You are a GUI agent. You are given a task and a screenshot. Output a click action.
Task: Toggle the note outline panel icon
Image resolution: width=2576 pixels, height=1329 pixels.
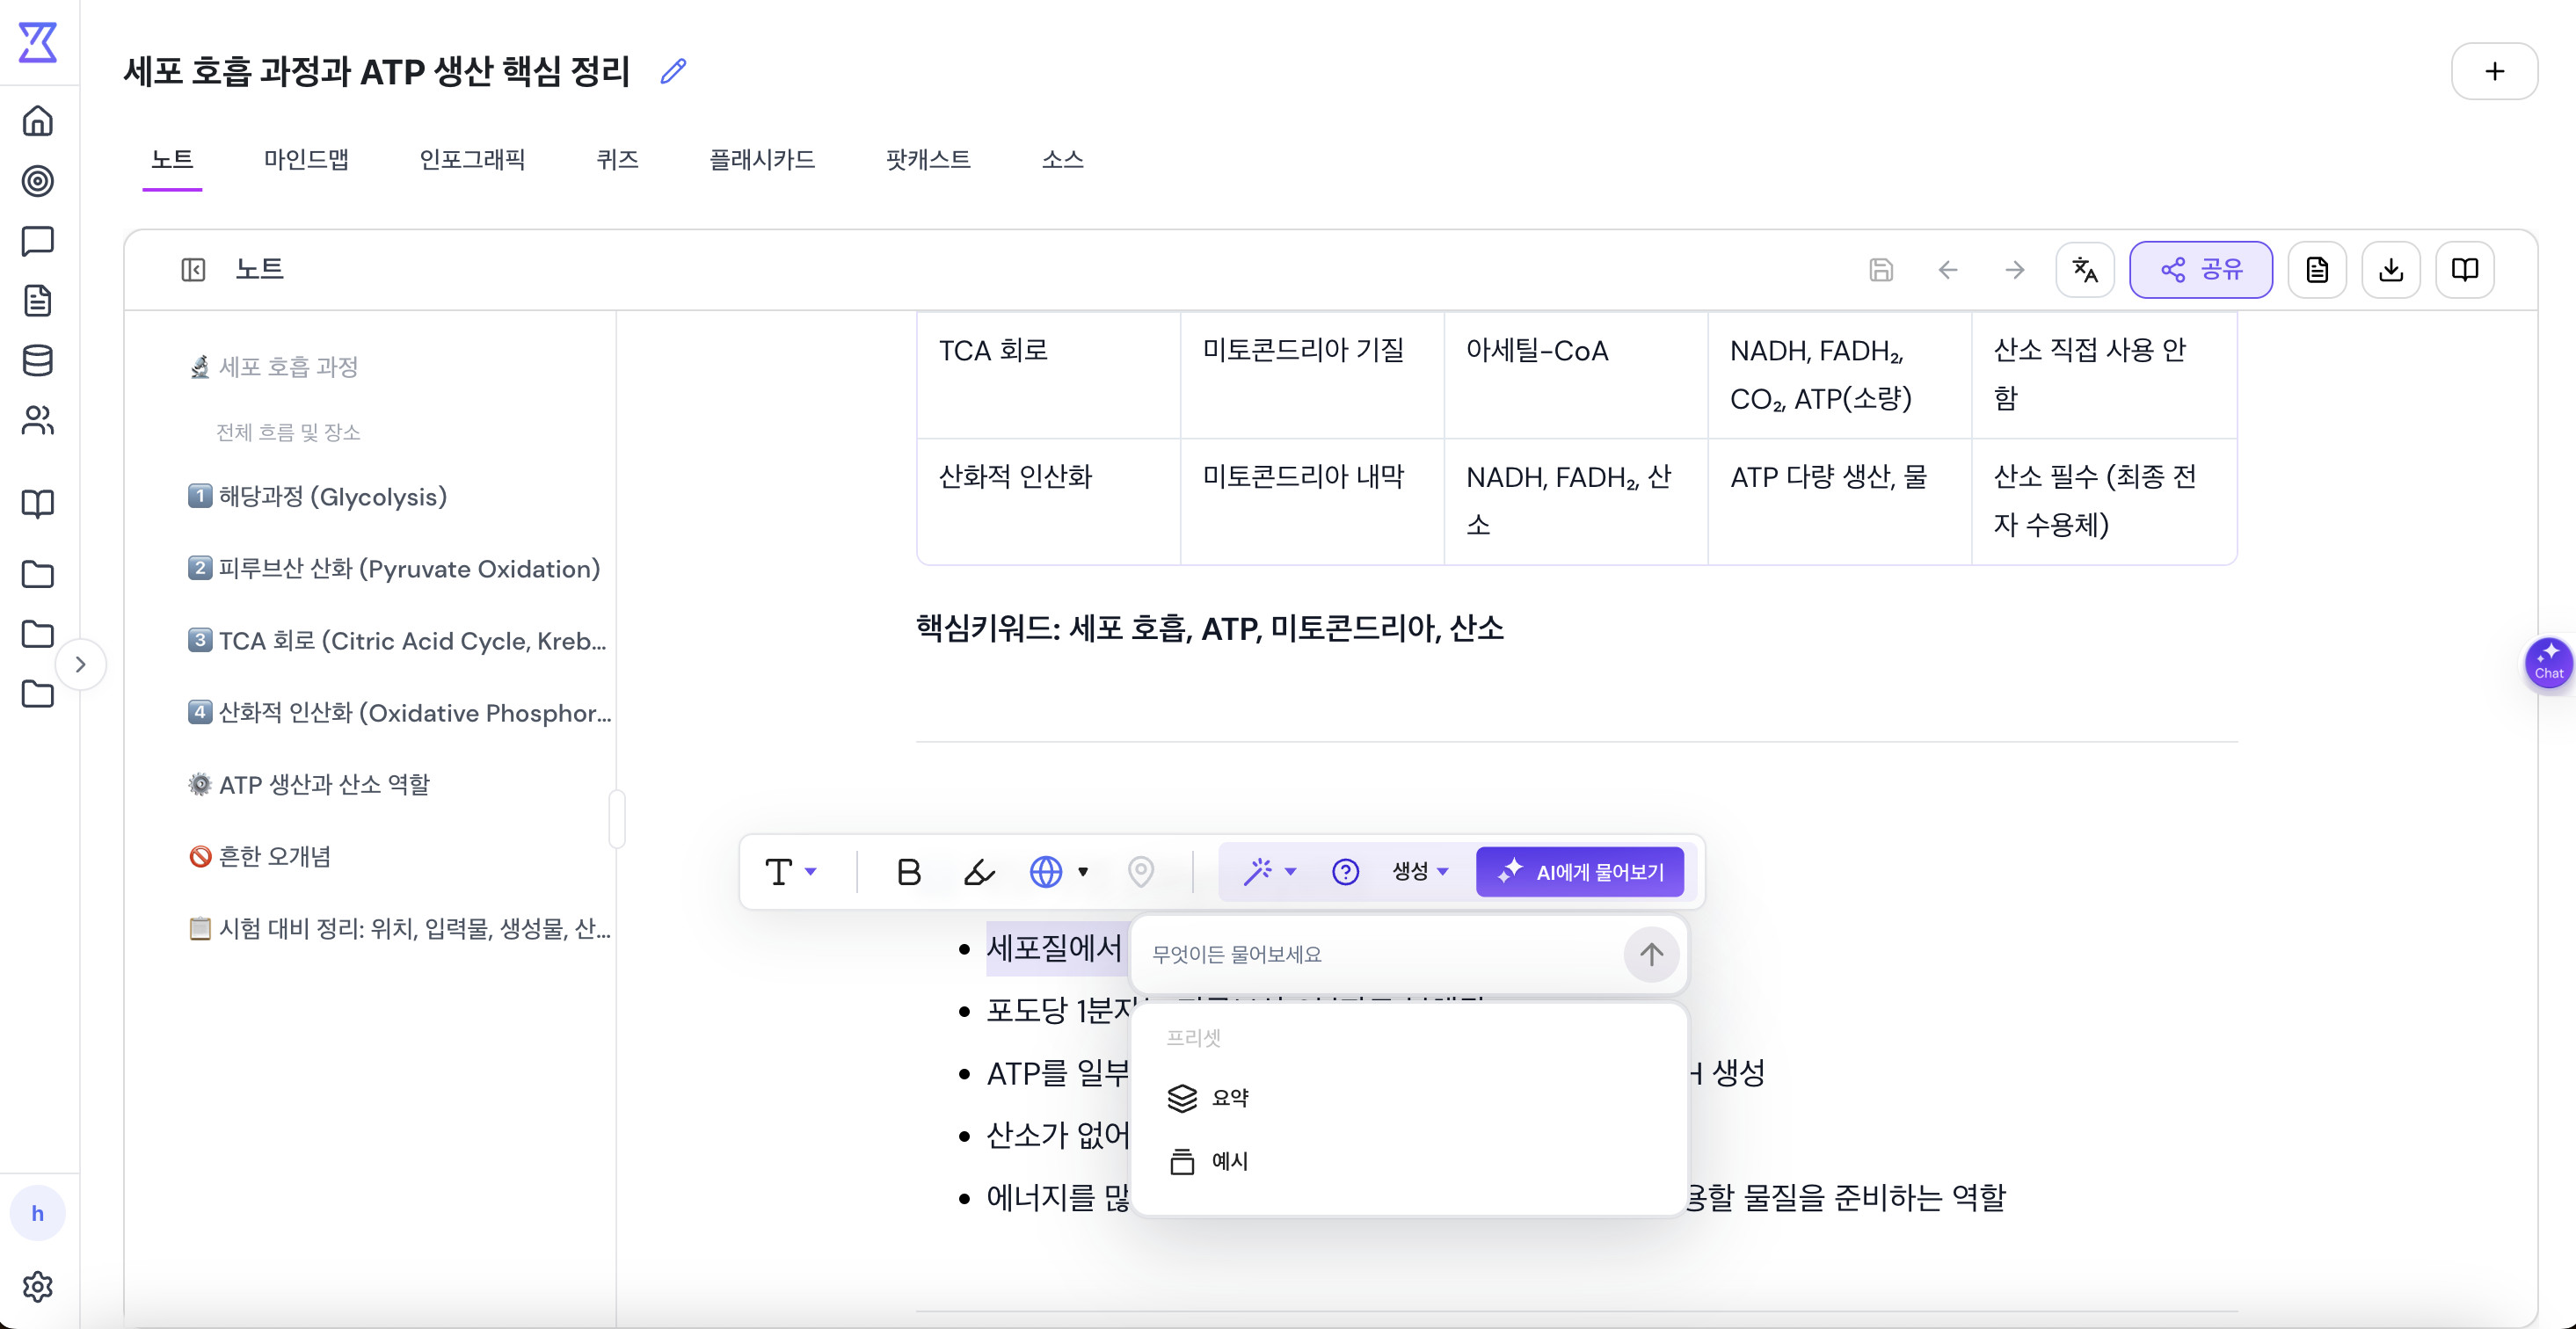pyautogui.click(x=193, y=269)
